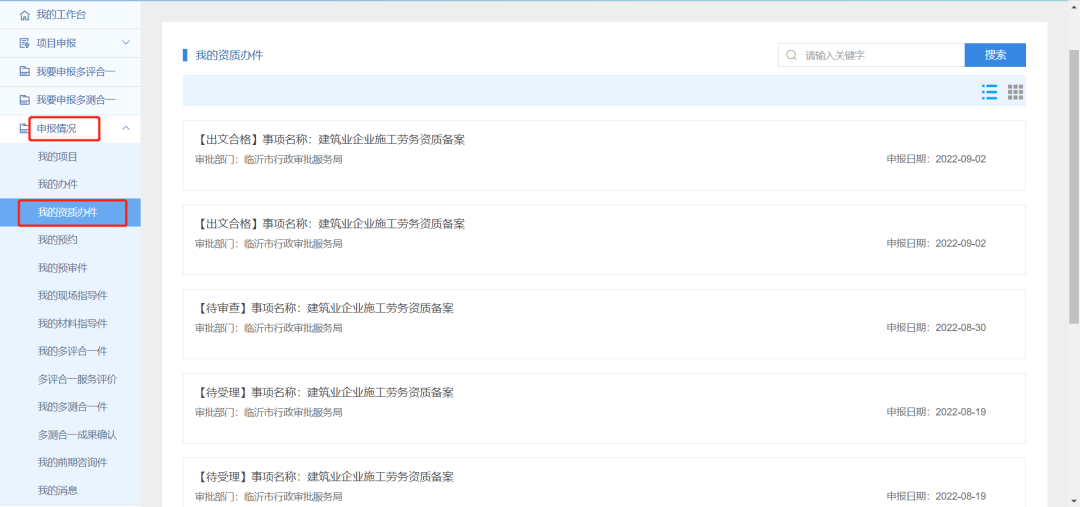The width and height of the screenshot is (1080, 507).
Task: Click the 申报情况 folder icon
Action: pos(25,128)
